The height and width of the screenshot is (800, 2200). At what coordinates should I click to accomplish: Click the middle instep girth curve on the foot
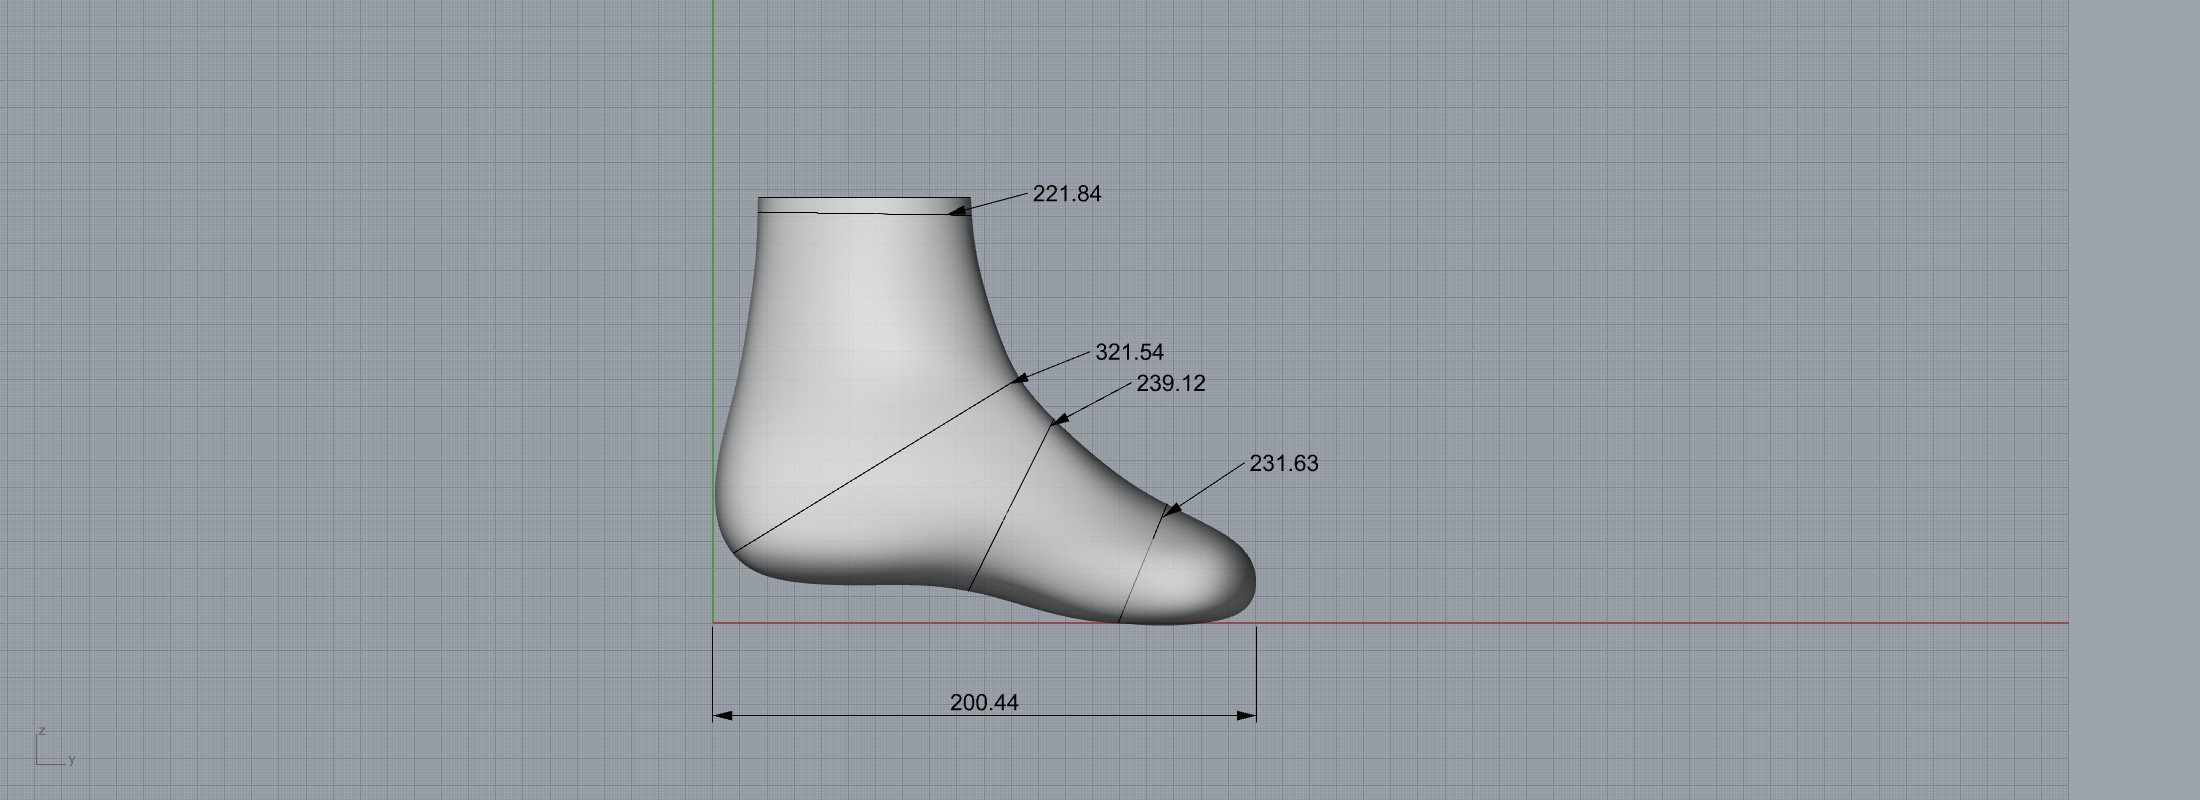point(1010,507)
